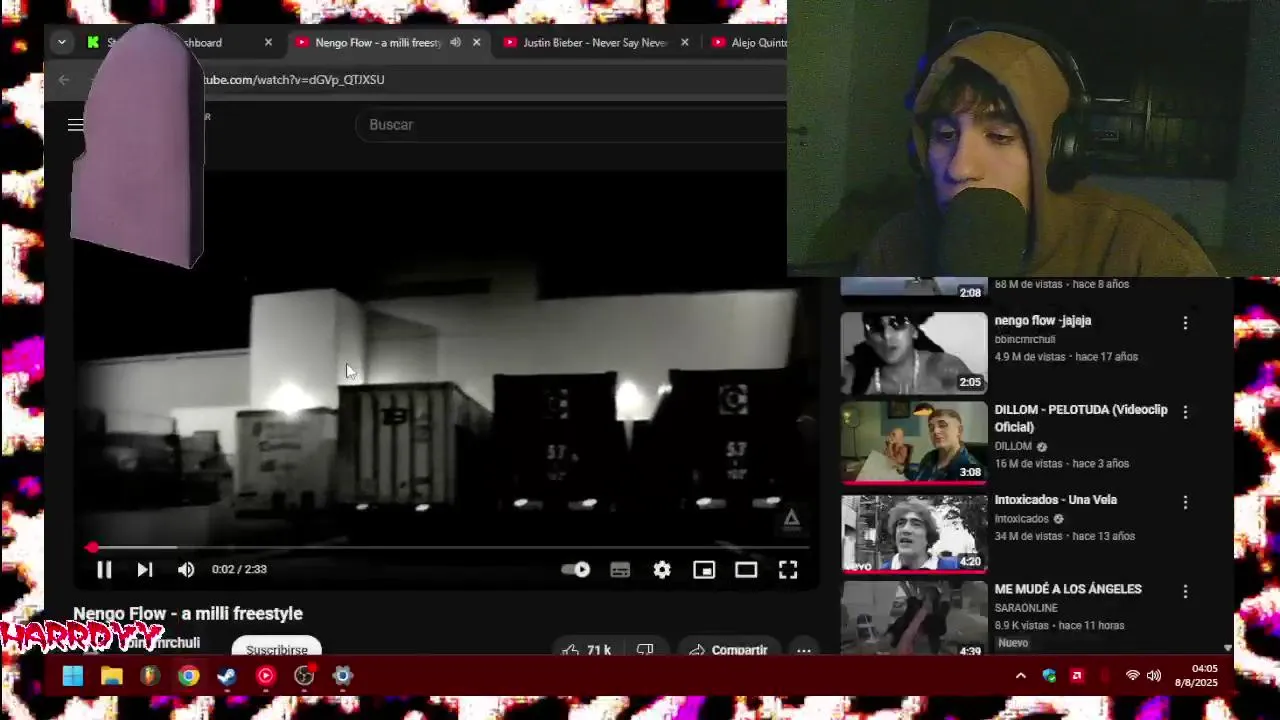The width and height of the screenshot is (1280, 720).
Task: Open the taskbar volume tray icon
Action: pyautogui.click(x=1154, y=676)
